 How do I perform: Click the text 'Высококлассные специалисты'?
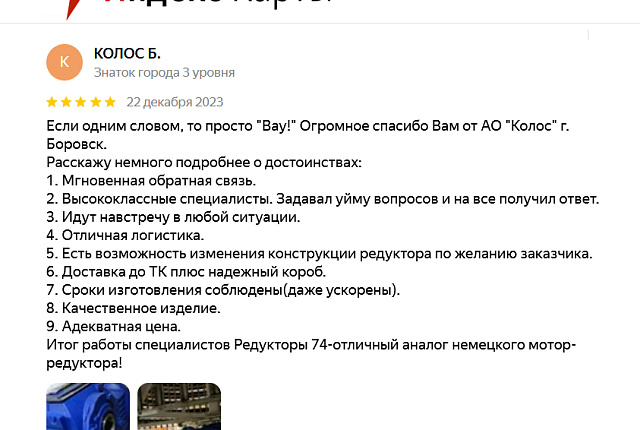point(167,199)
